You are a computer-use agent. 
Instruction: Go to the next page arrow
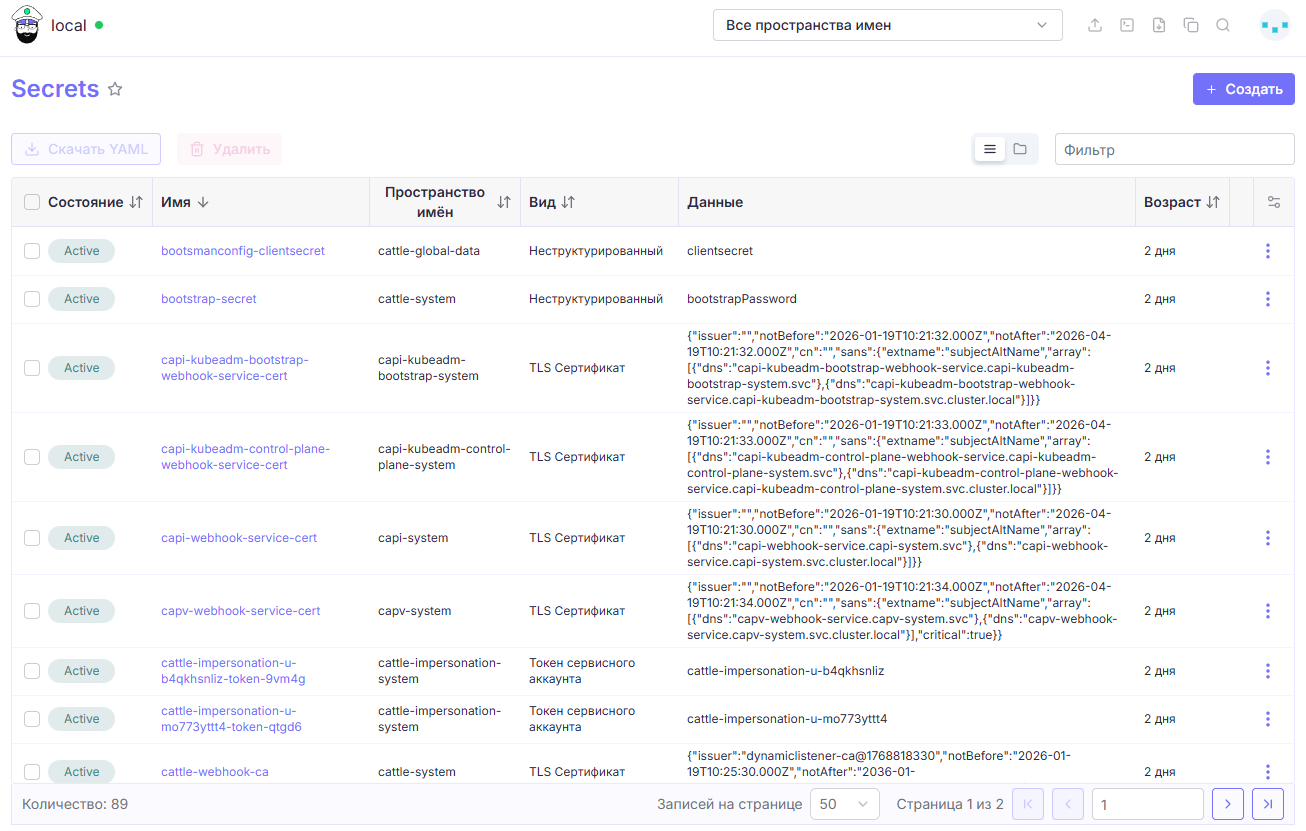click(x=1228, y=804)
